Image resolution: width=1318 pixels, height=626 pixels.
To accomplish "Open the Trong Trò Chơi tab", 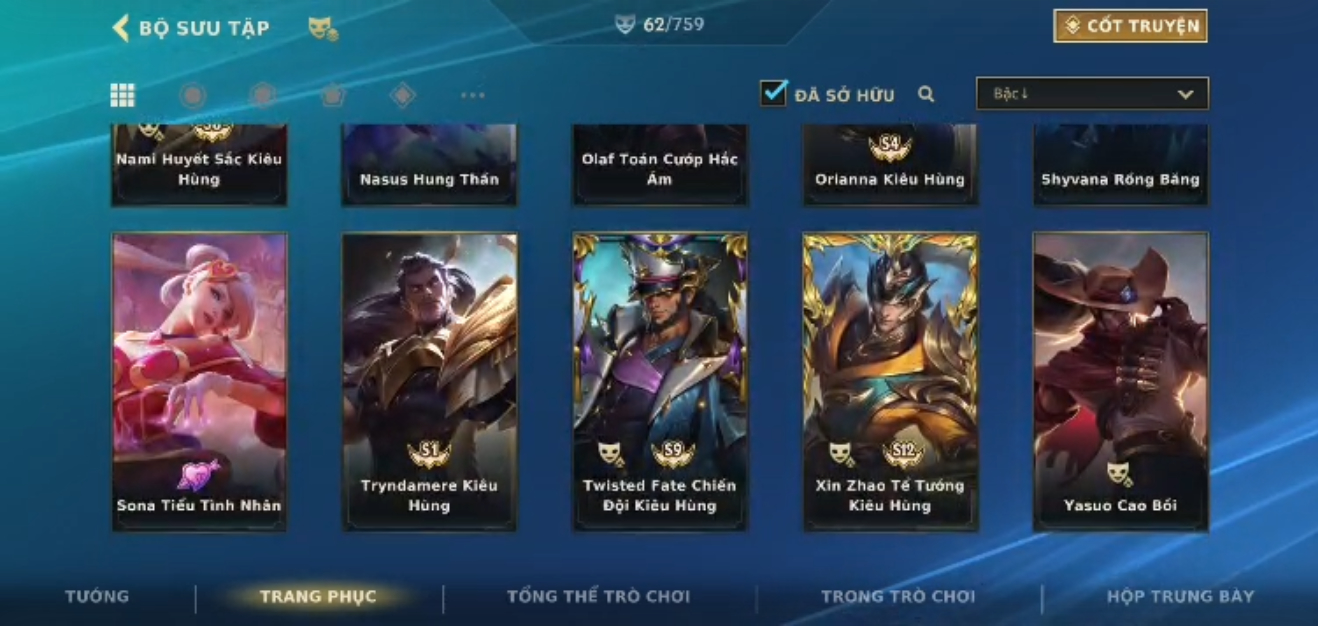I will (897, 596).
